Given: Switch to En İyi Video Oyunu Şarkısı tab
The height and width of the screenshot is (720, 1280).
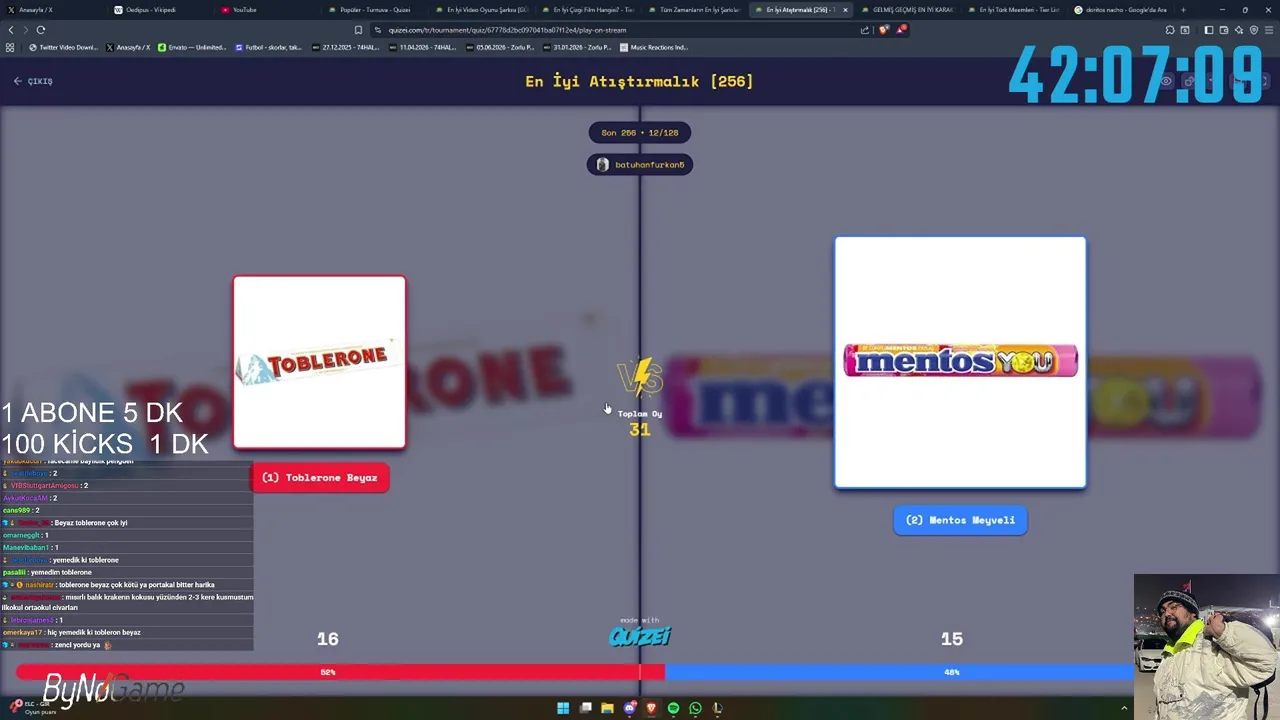Looking at the screenshot, I should point(481,10).
